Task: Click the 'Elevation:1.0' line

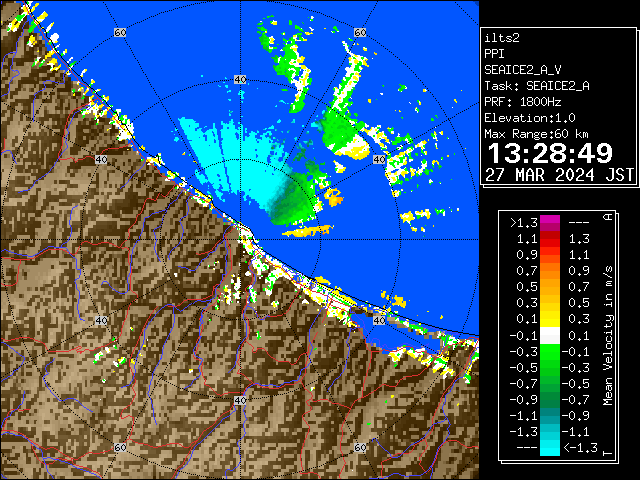Action: click(x=530, y=118)
